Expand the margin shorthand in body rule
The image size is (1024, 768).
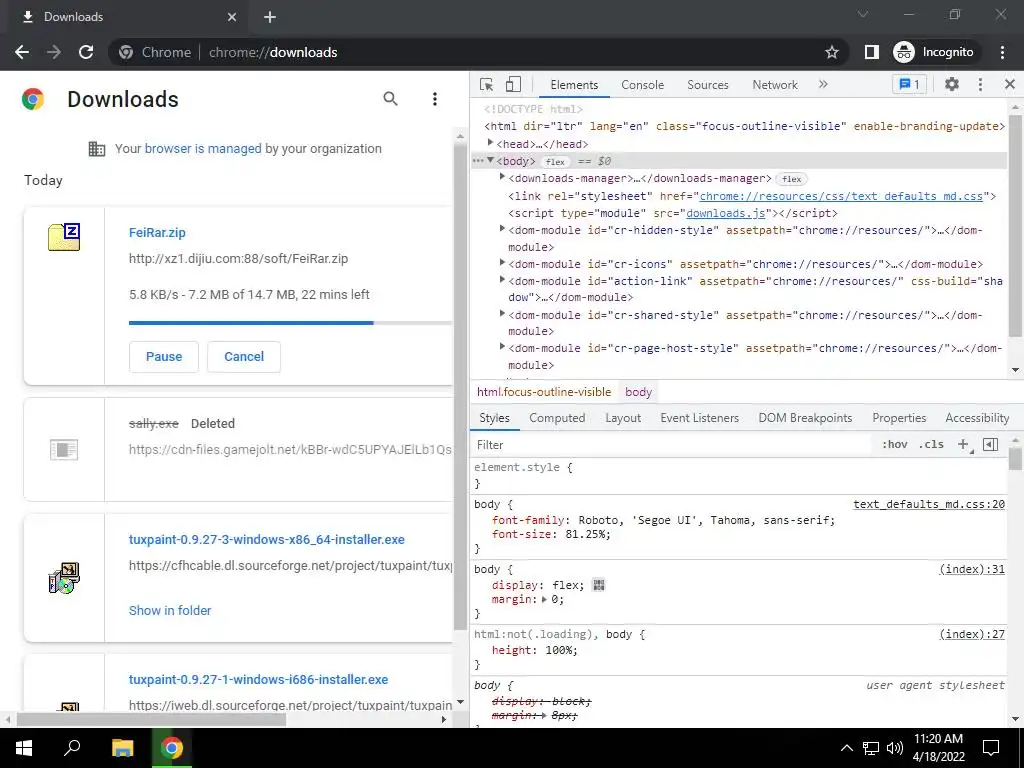click(x=545, y=600)
